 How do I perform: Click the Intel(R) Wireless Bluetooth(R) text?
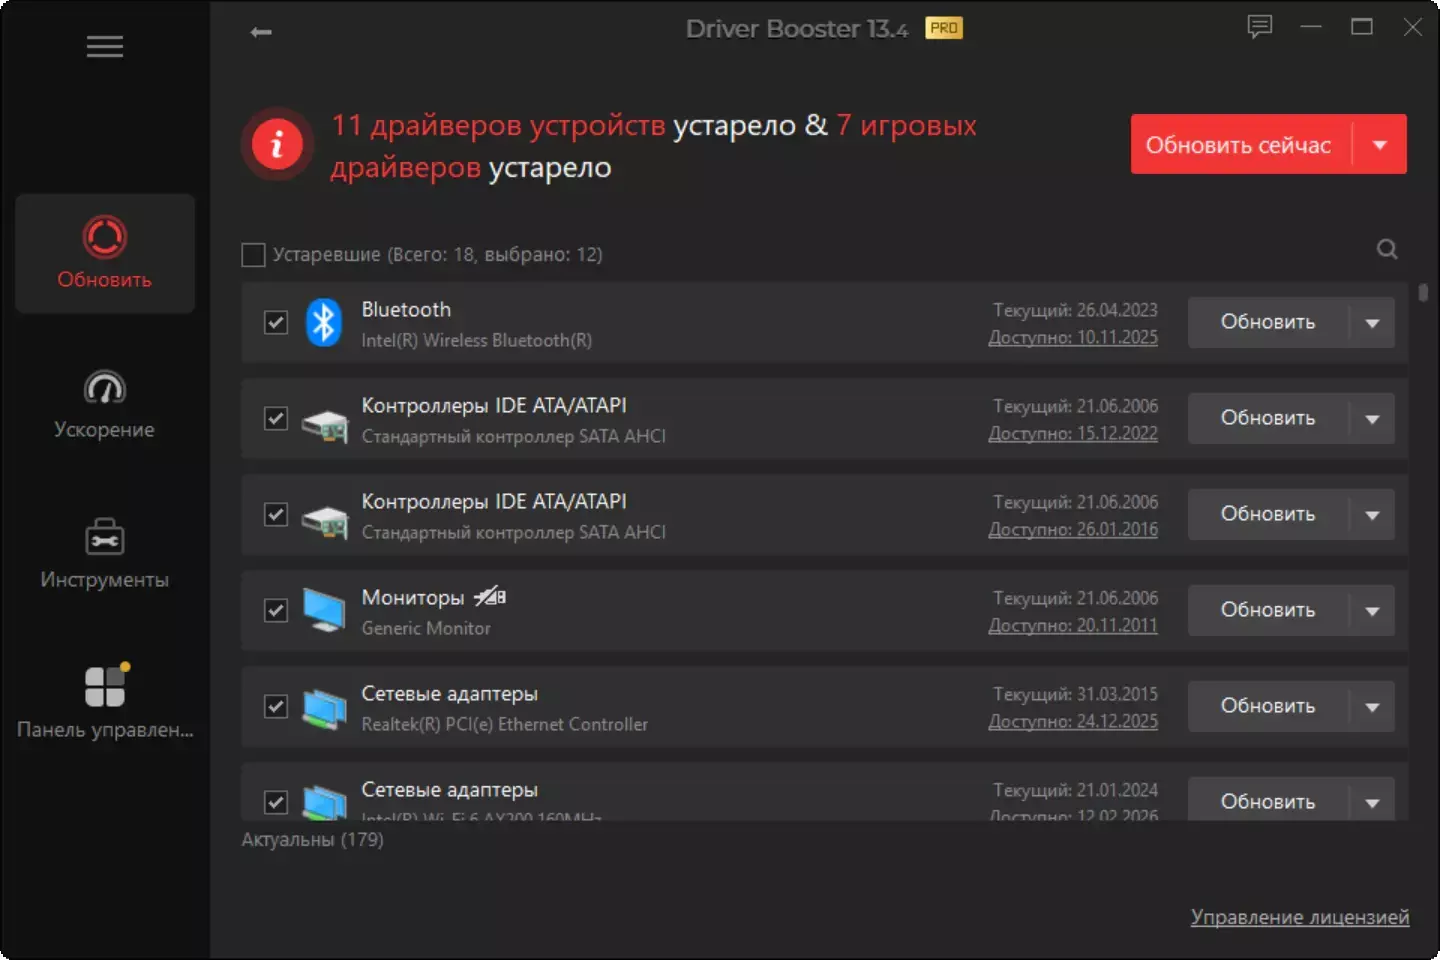476,341
